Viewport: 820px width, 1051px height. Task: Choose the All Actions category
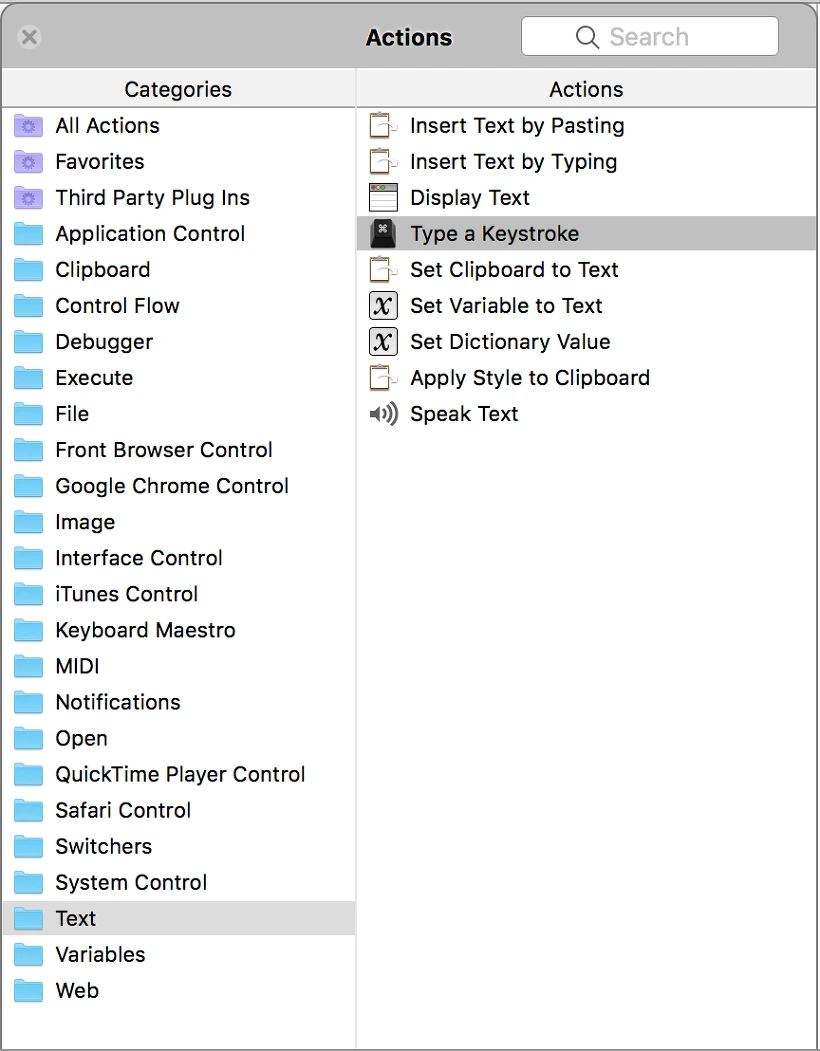(178, 125)
